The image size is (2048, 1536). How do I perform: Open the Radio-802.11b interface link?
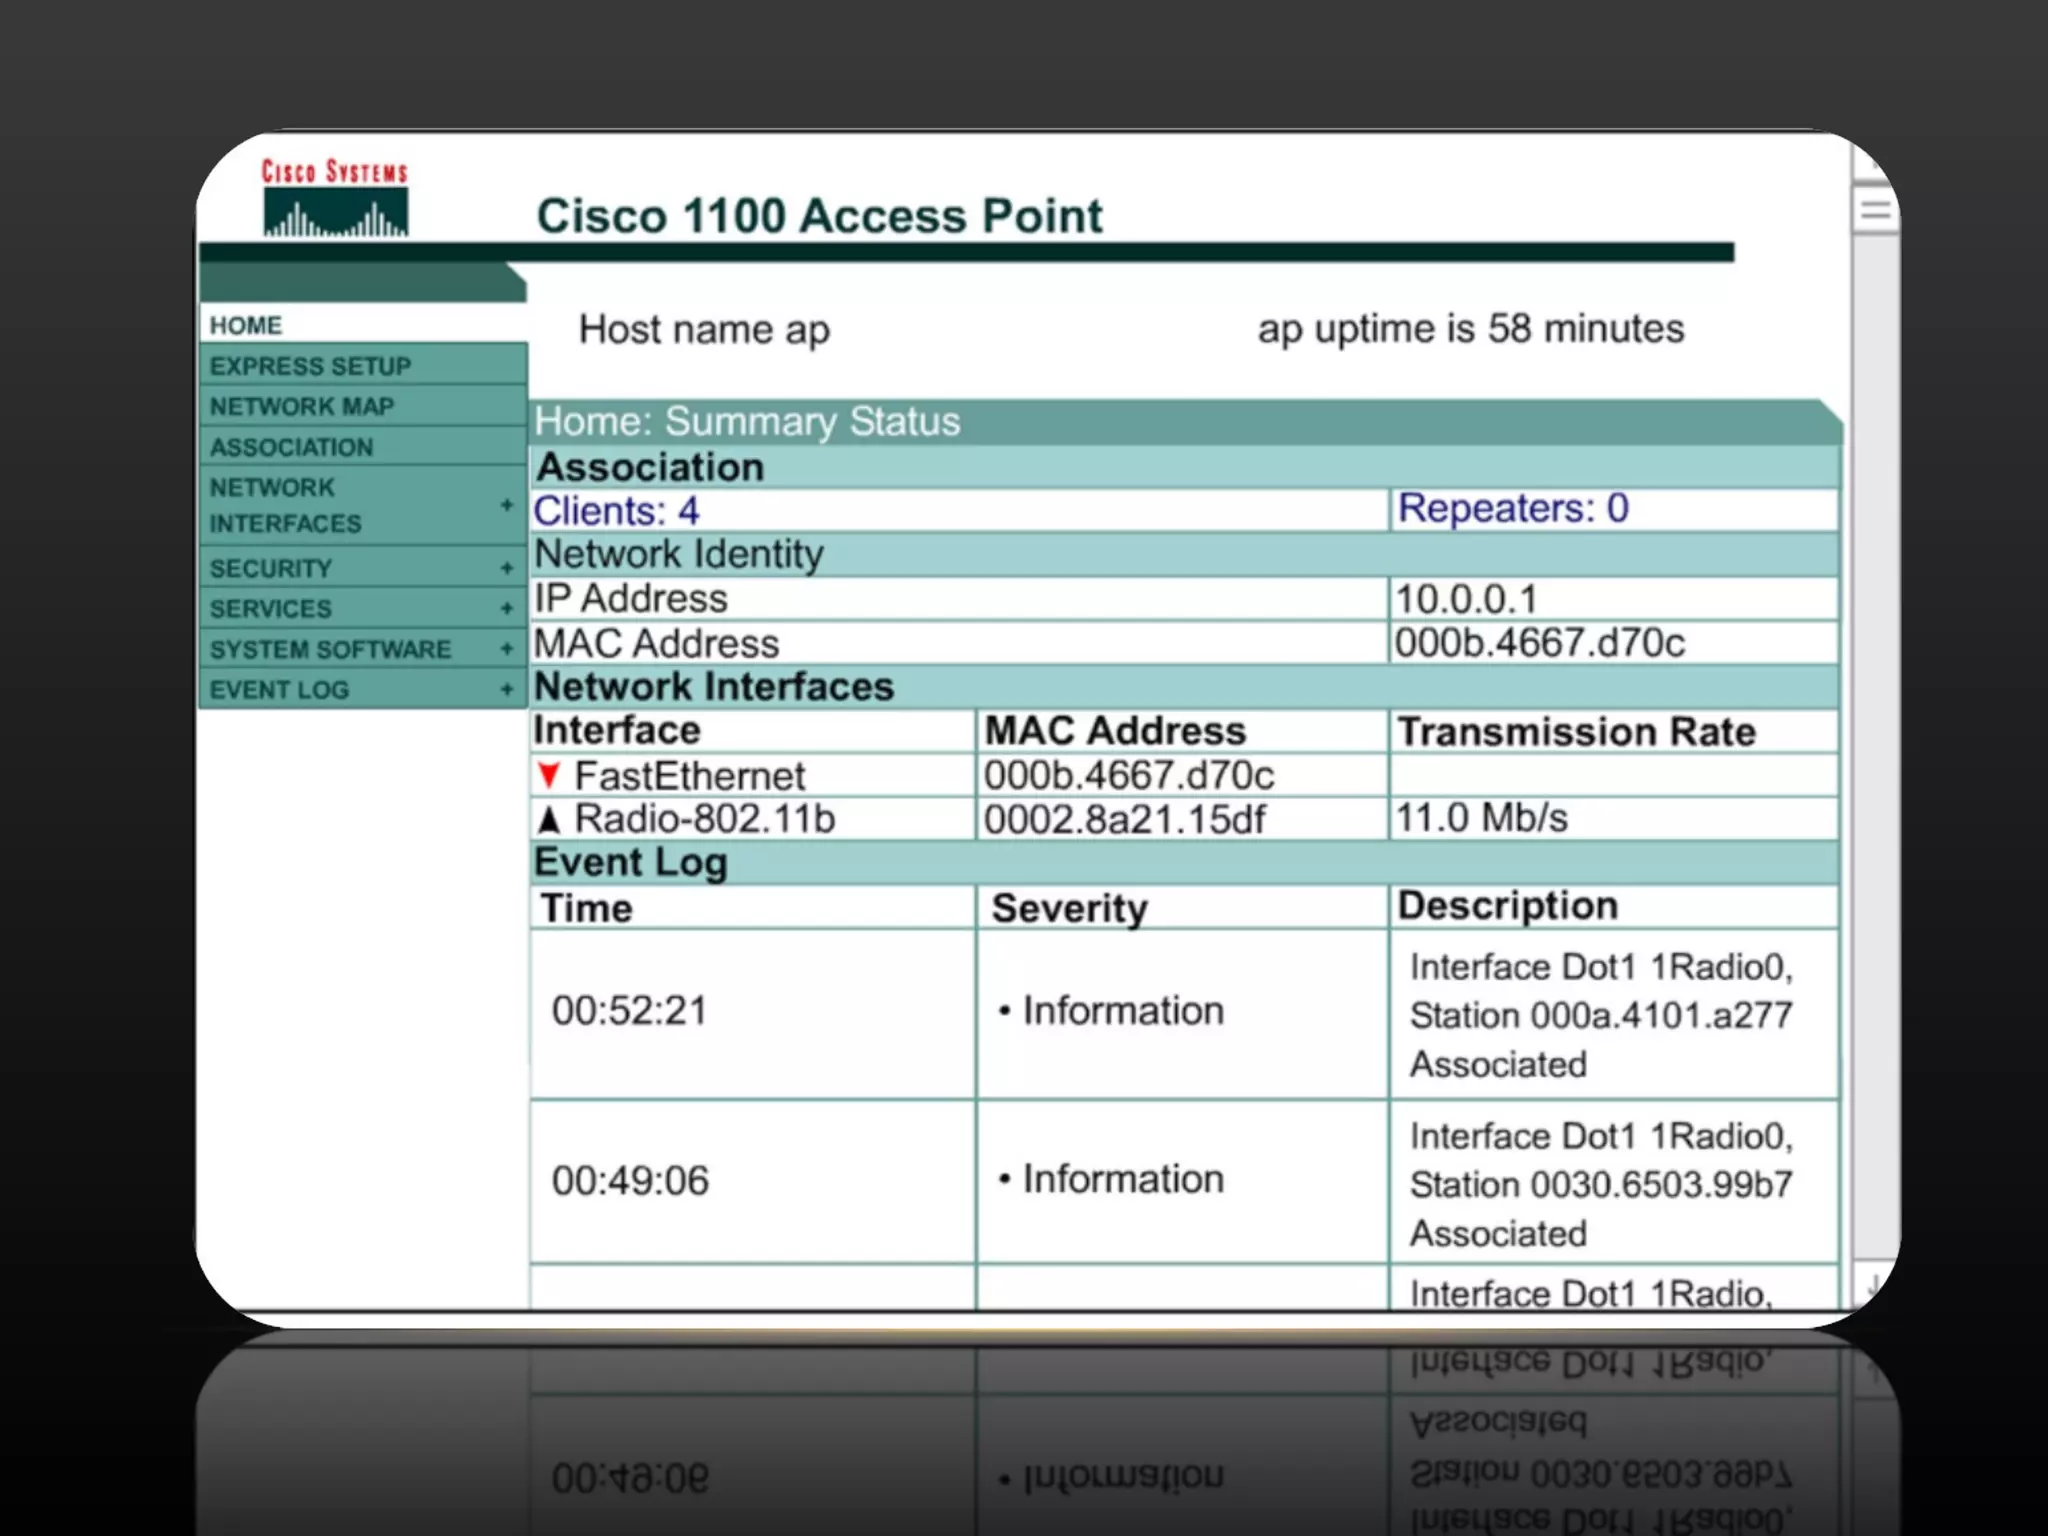[704, 819]
